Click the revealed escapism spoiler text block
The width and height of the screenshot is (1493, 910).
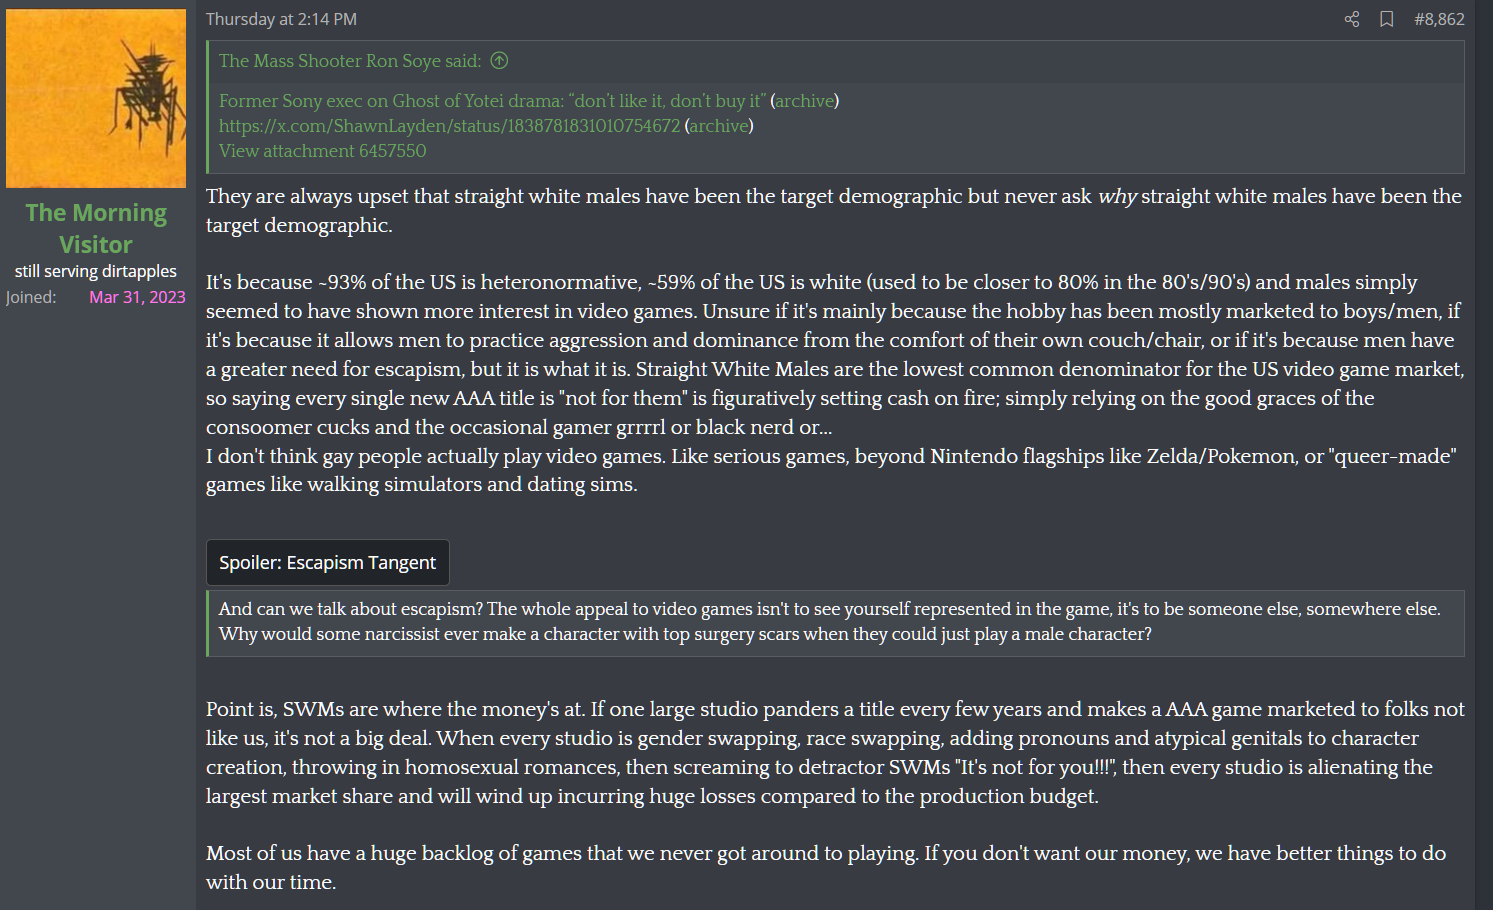[x=836, y=622]
